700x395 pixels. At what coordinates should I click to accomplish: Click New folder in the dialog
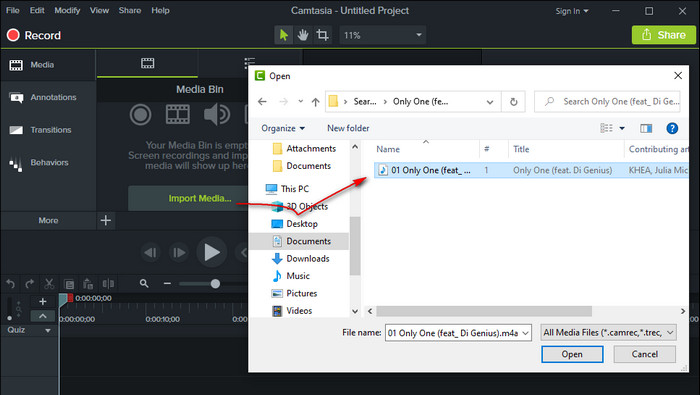[348, 128]
